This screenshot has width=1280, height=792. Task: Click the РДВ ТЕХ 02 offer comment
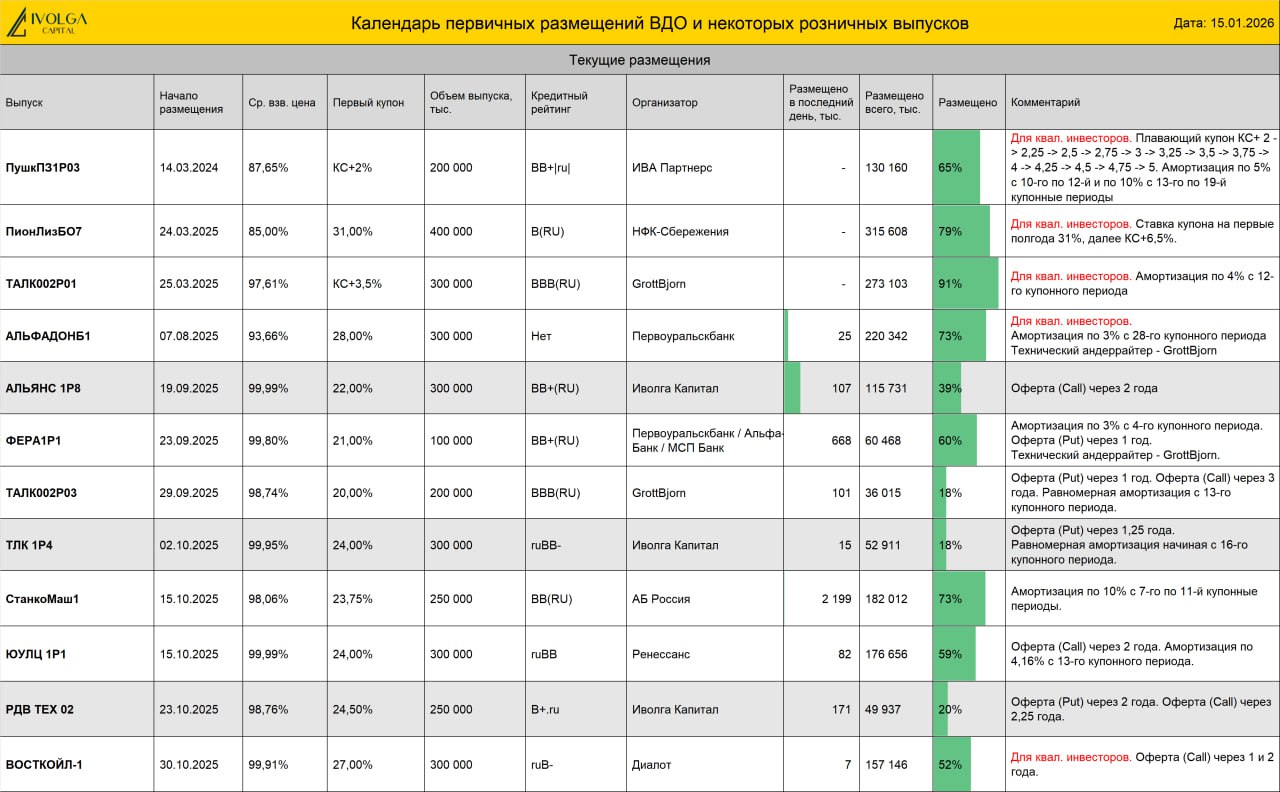point(1141,710)
